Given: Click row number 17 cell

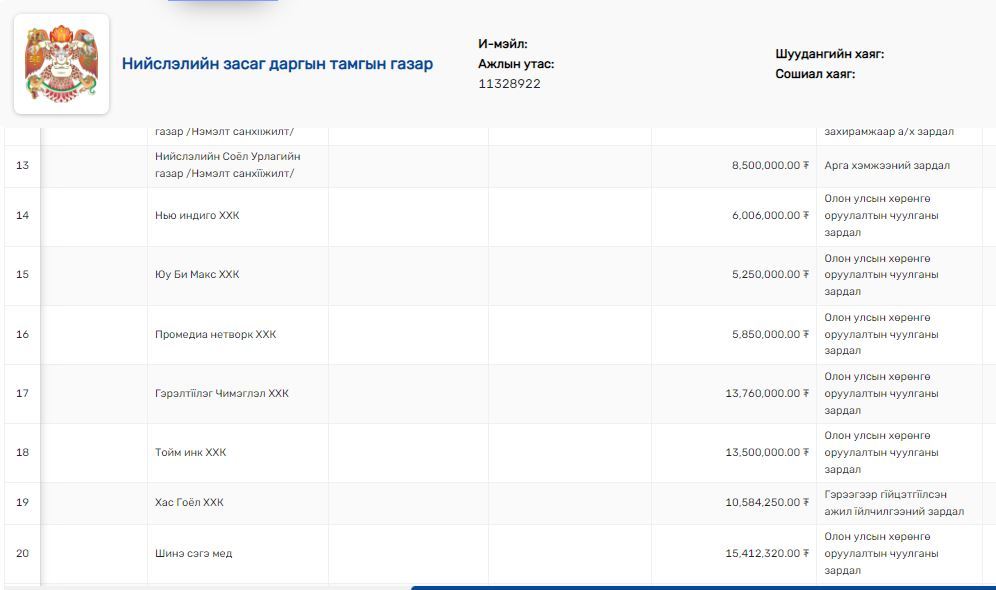Looking at the screenshot, I should click(x=22, y=393).
